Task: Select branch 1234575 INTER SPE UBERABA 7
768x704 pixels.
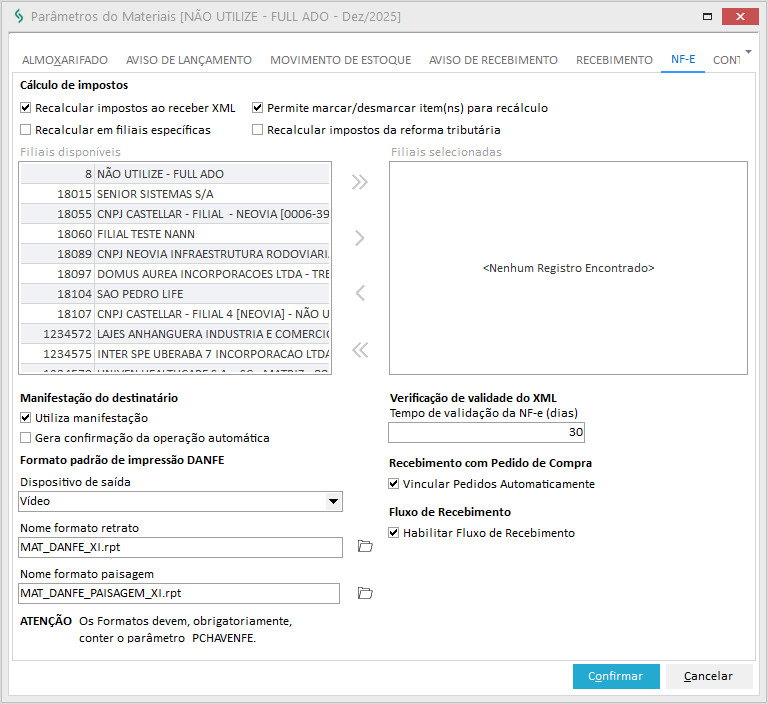Action: coord(175,354)
